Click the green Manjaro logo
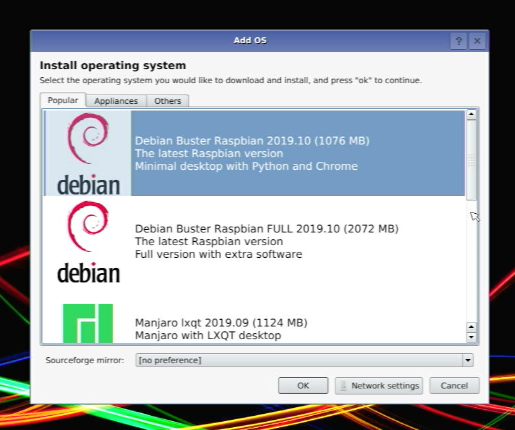 (88, 323)
